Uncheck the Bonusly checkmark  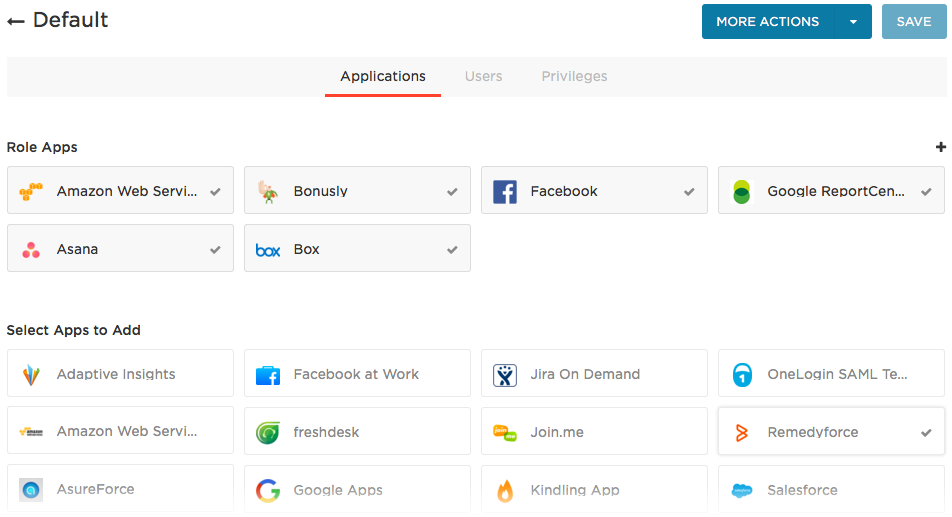(452, 192)
